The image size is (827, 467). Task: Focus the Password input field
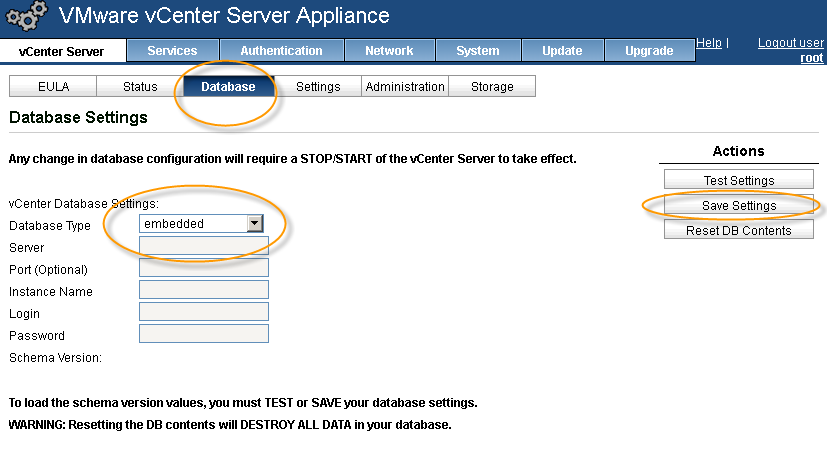(204, 333)
